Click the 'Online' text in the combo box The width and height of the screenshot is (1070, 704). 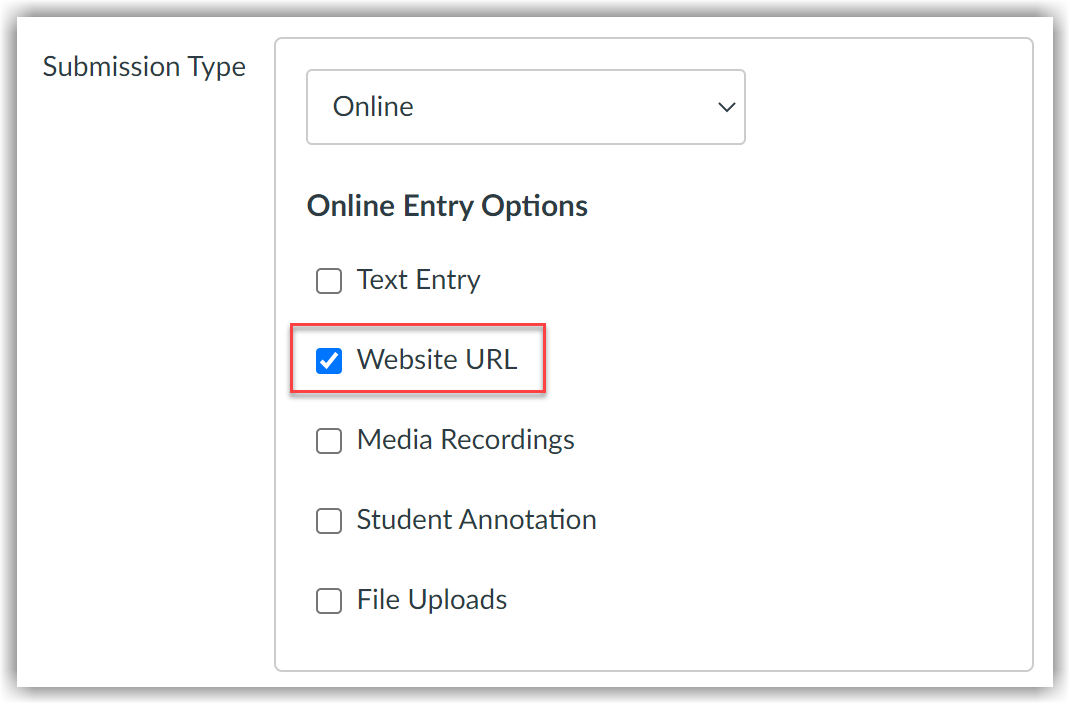[373, 107]
